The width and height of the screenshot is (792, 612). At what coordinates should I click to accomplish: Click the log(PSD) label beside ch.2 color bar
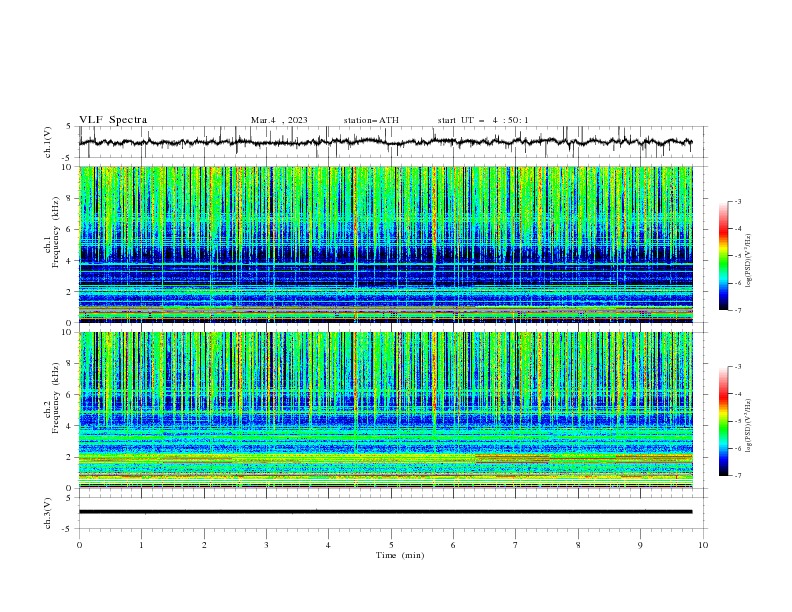tap(749, 425)
